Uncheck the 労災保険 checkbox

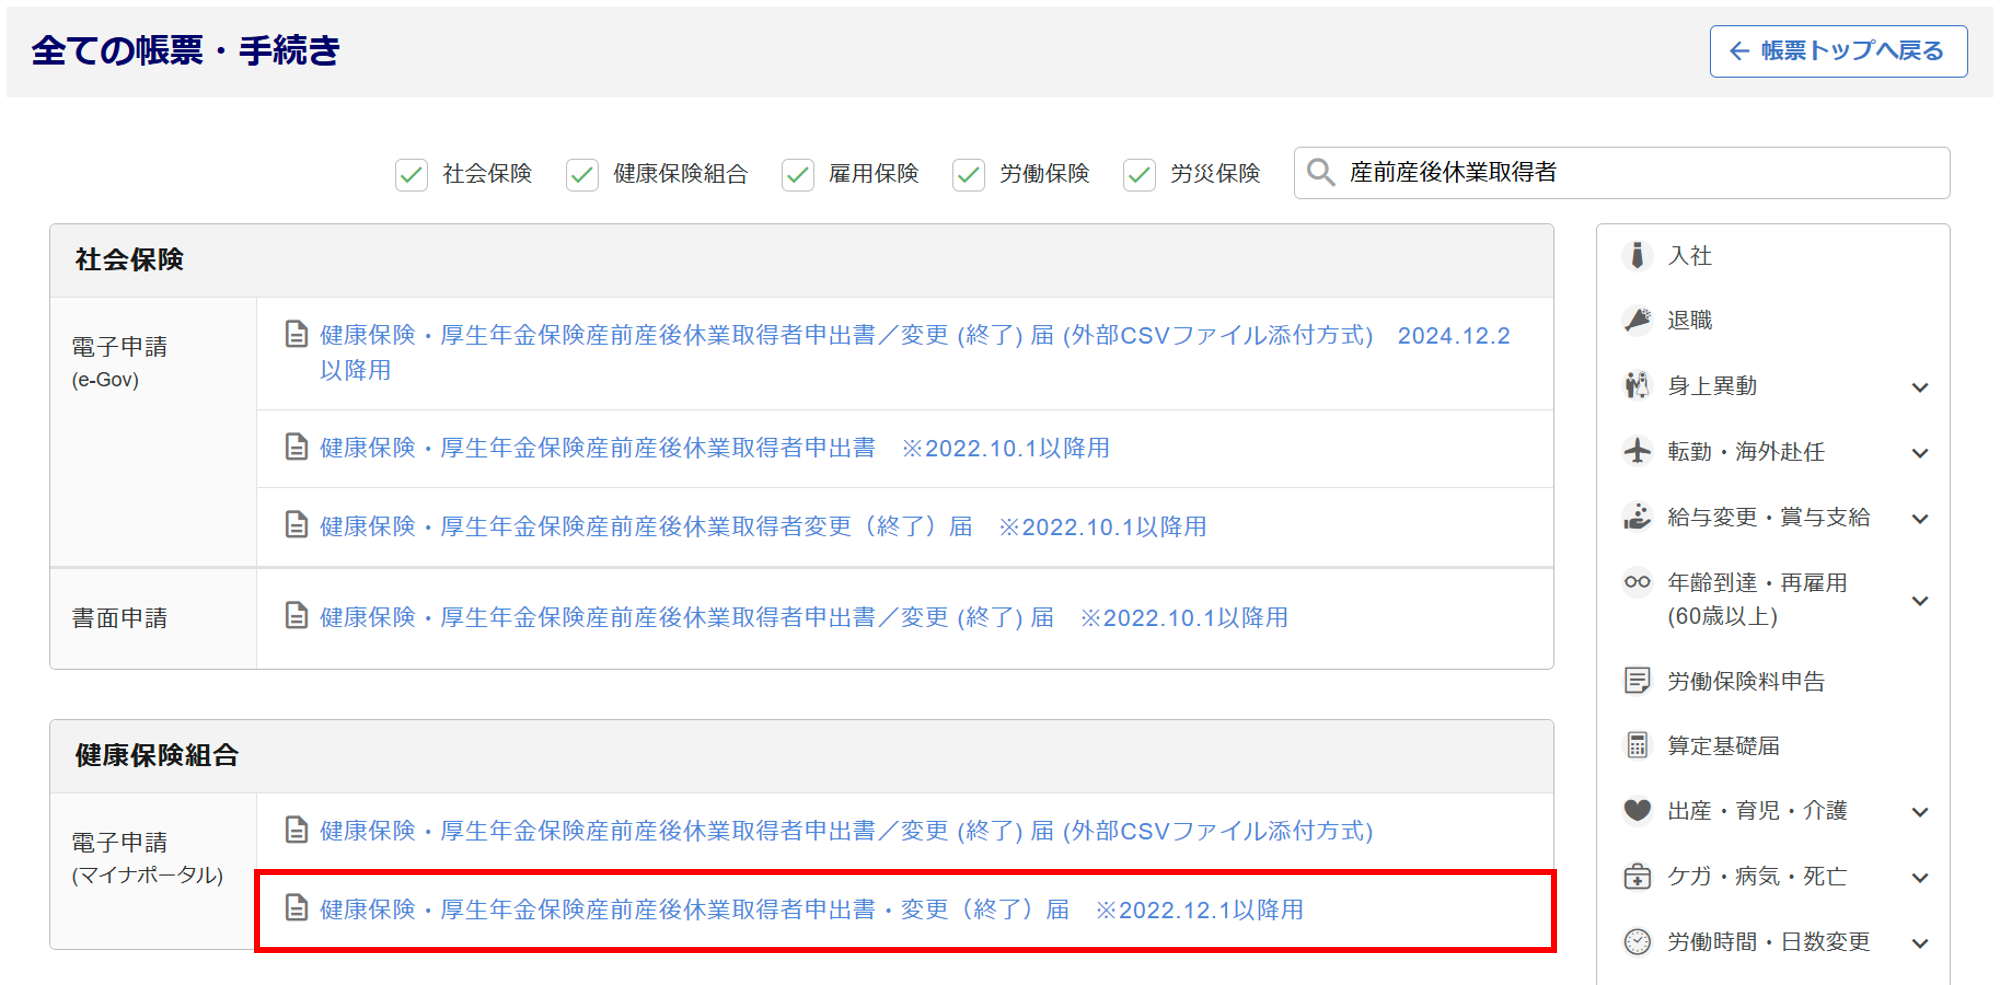tap(1139, 174)
